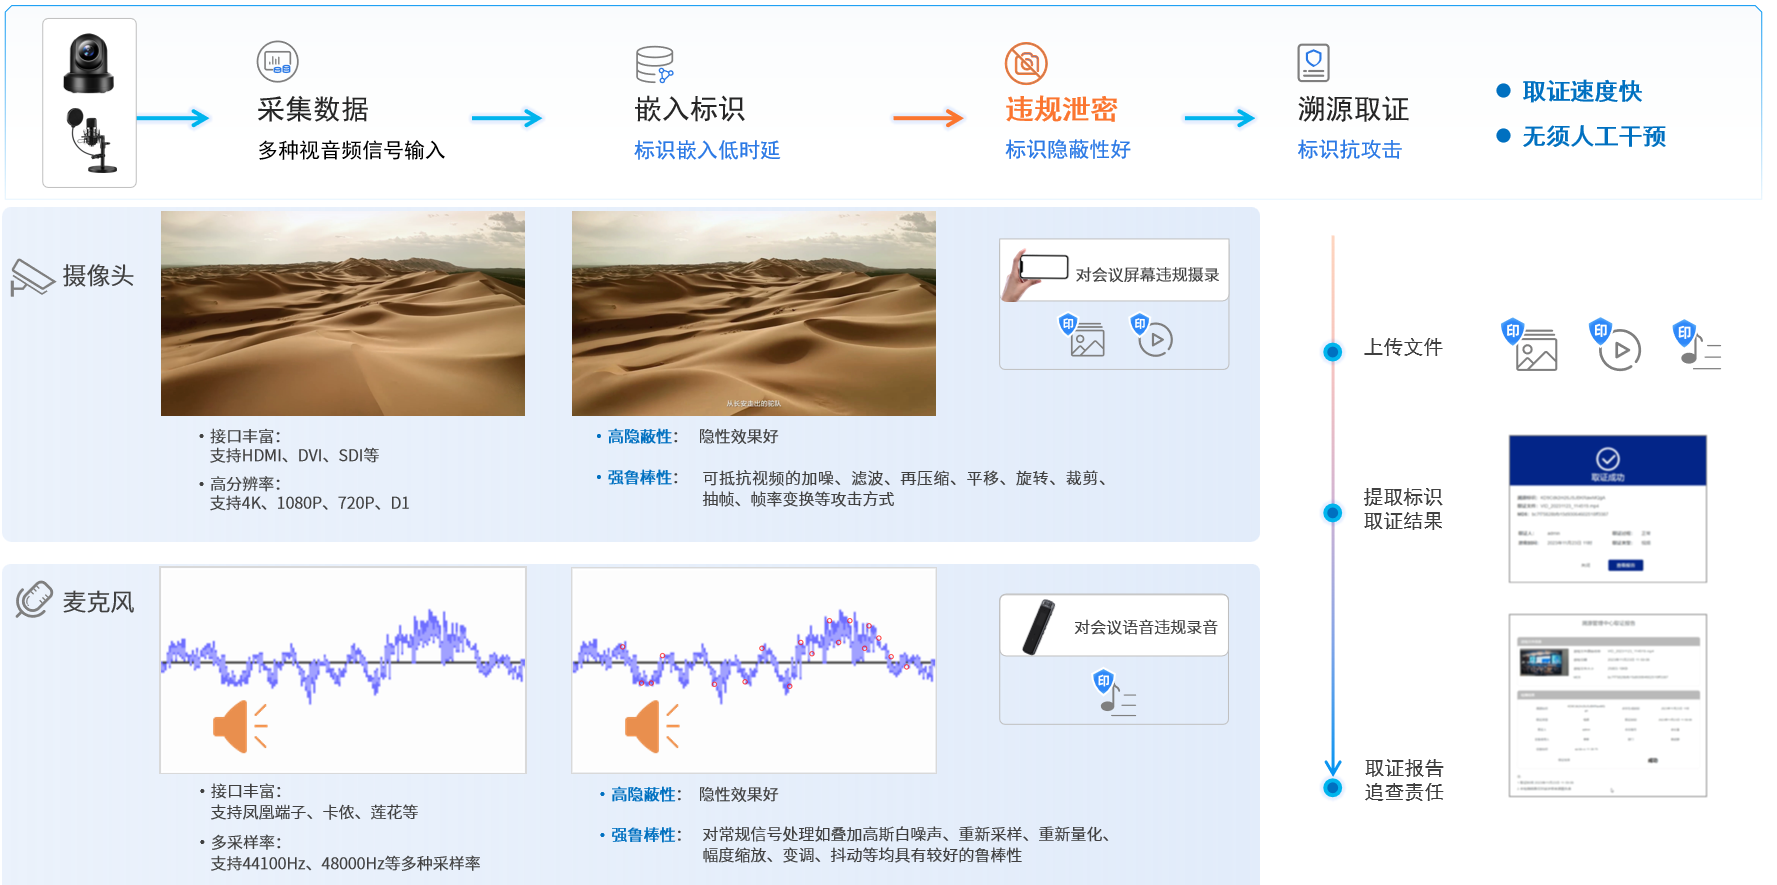Click 支持HDMI、DVI、SDI等 text

click(x=294, y=455)
